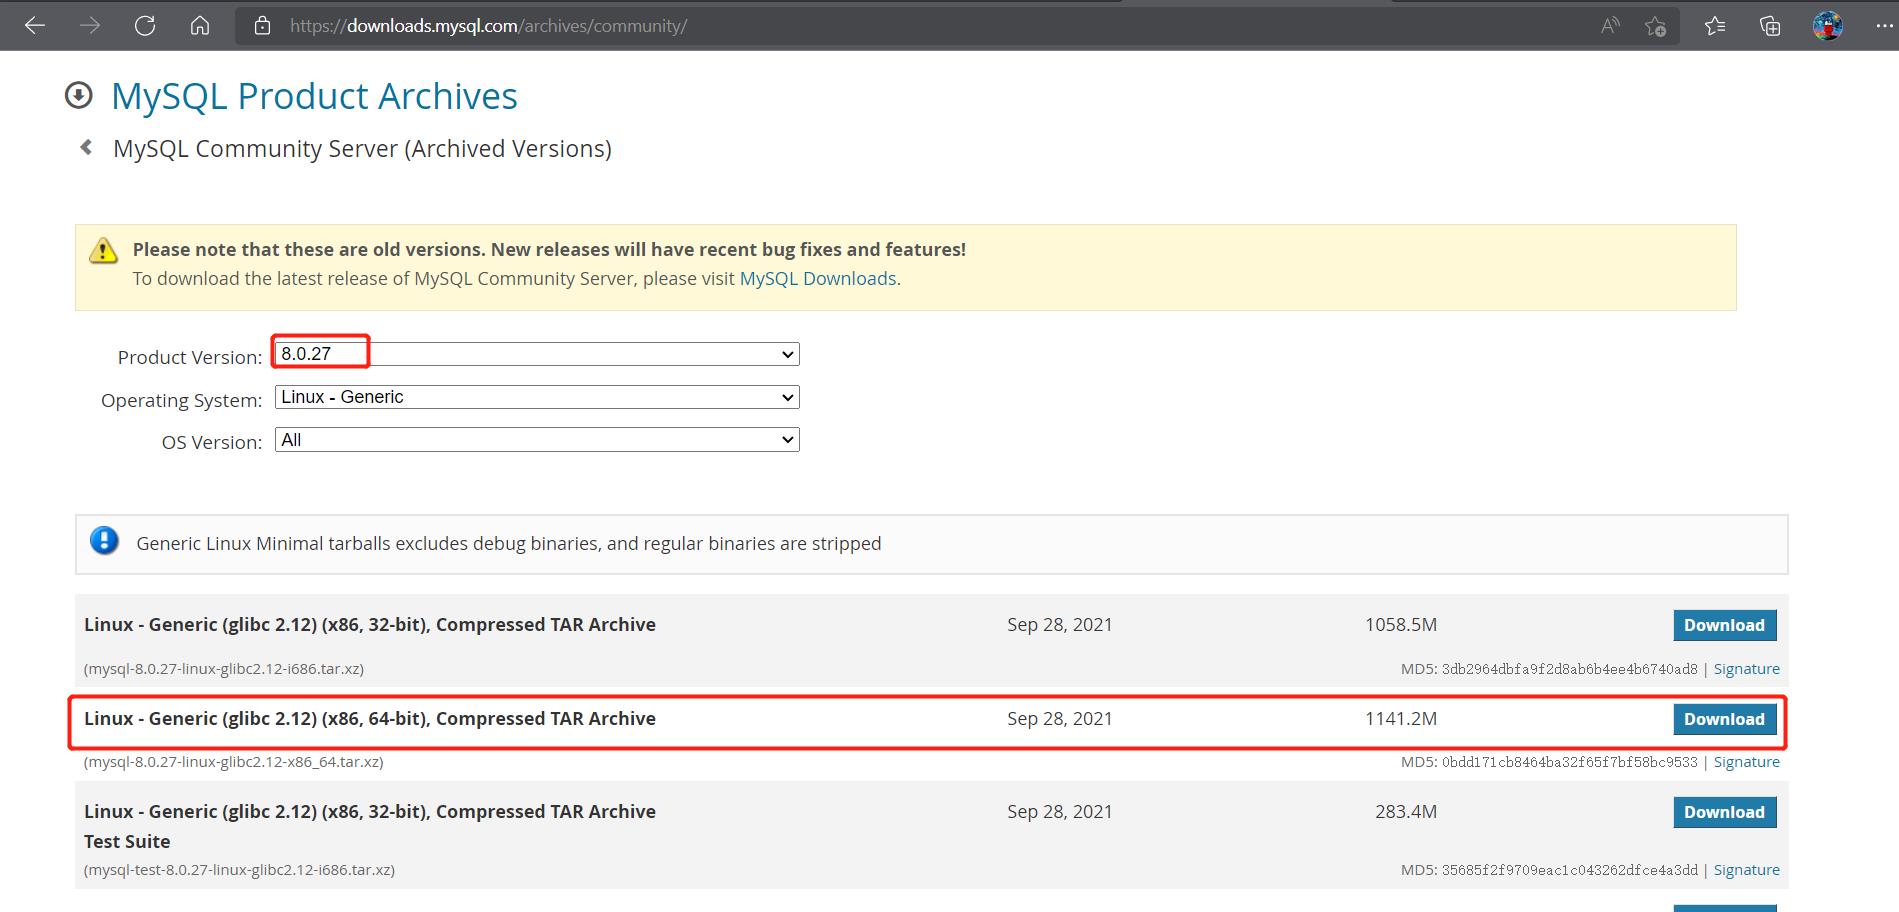Click the size value 1141.2M
1899x912 pixels.
pyautogui.click(x=1400, y=719)
